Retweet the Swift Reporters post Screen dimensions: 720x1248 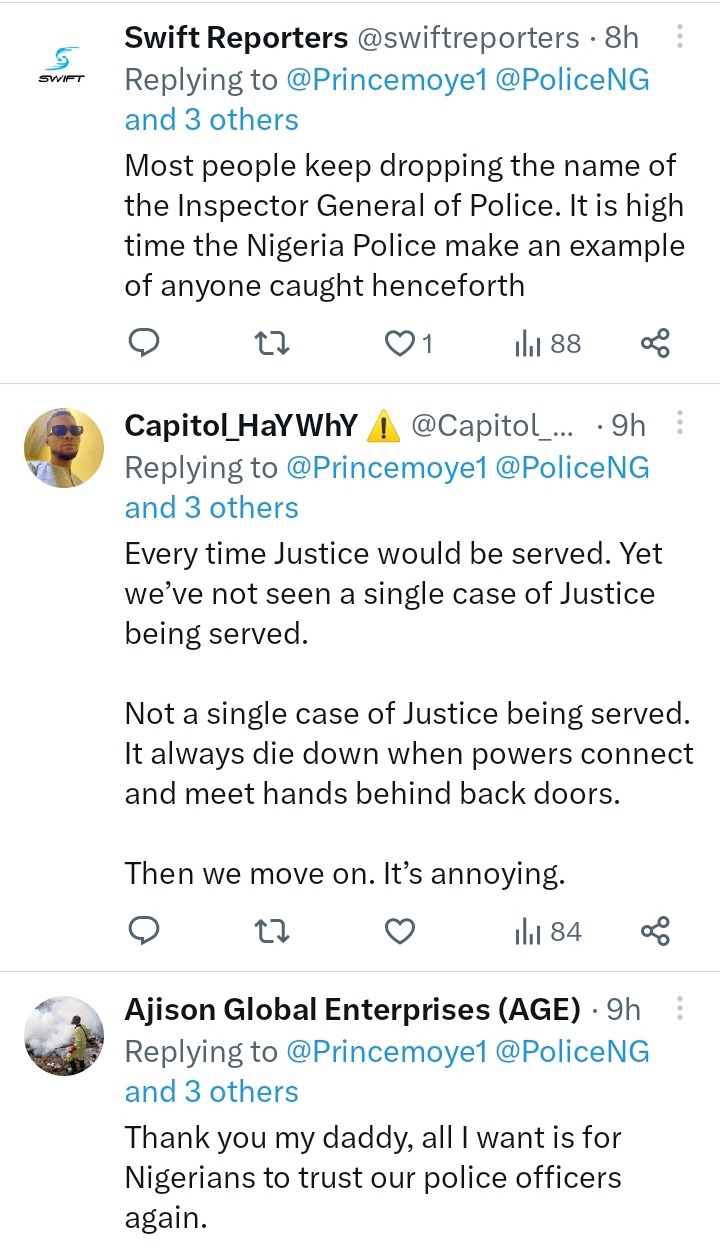point(273,344)
